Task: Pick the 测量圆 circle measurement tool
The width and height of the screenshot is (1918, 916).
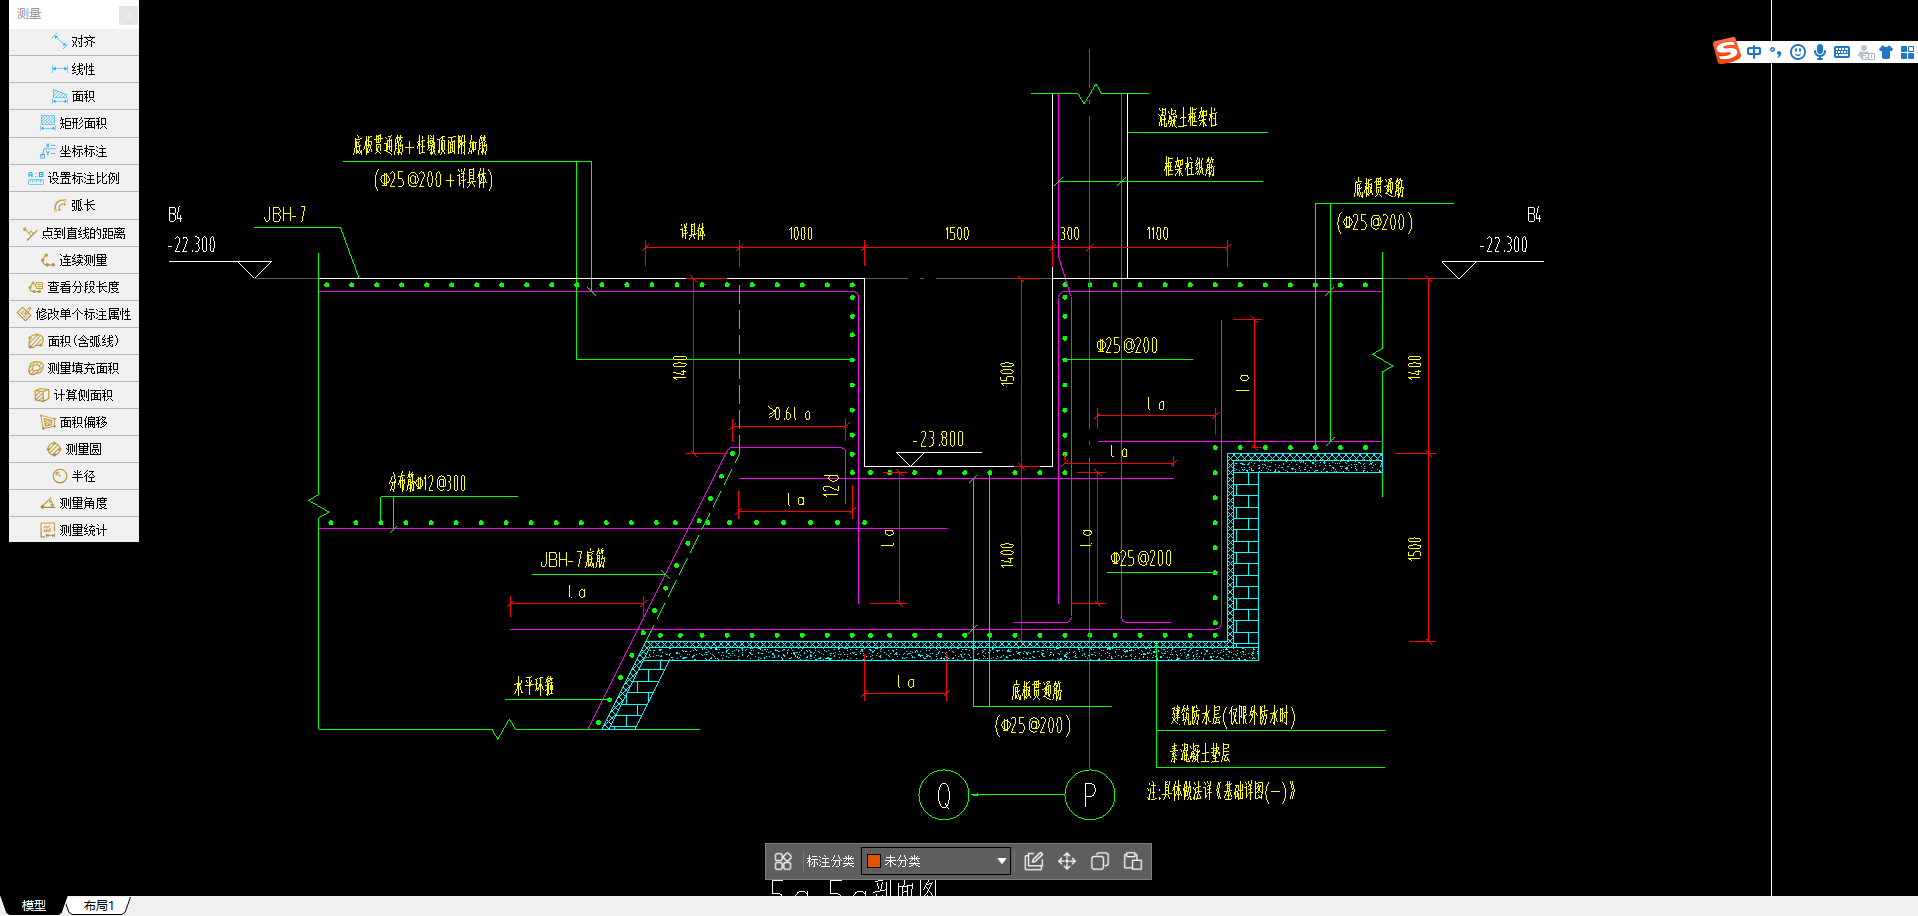Action: pyautogui.click(x=74, y=449)
